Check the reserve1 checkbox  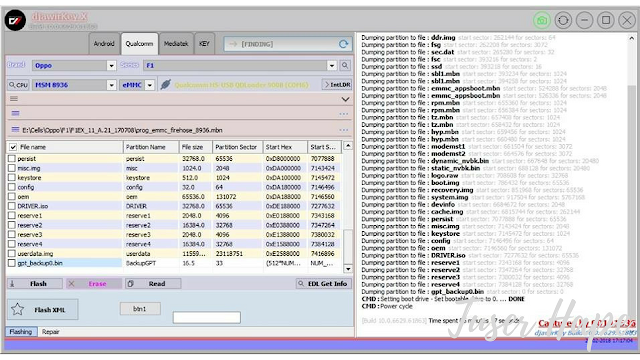click(x=12, y=216)
